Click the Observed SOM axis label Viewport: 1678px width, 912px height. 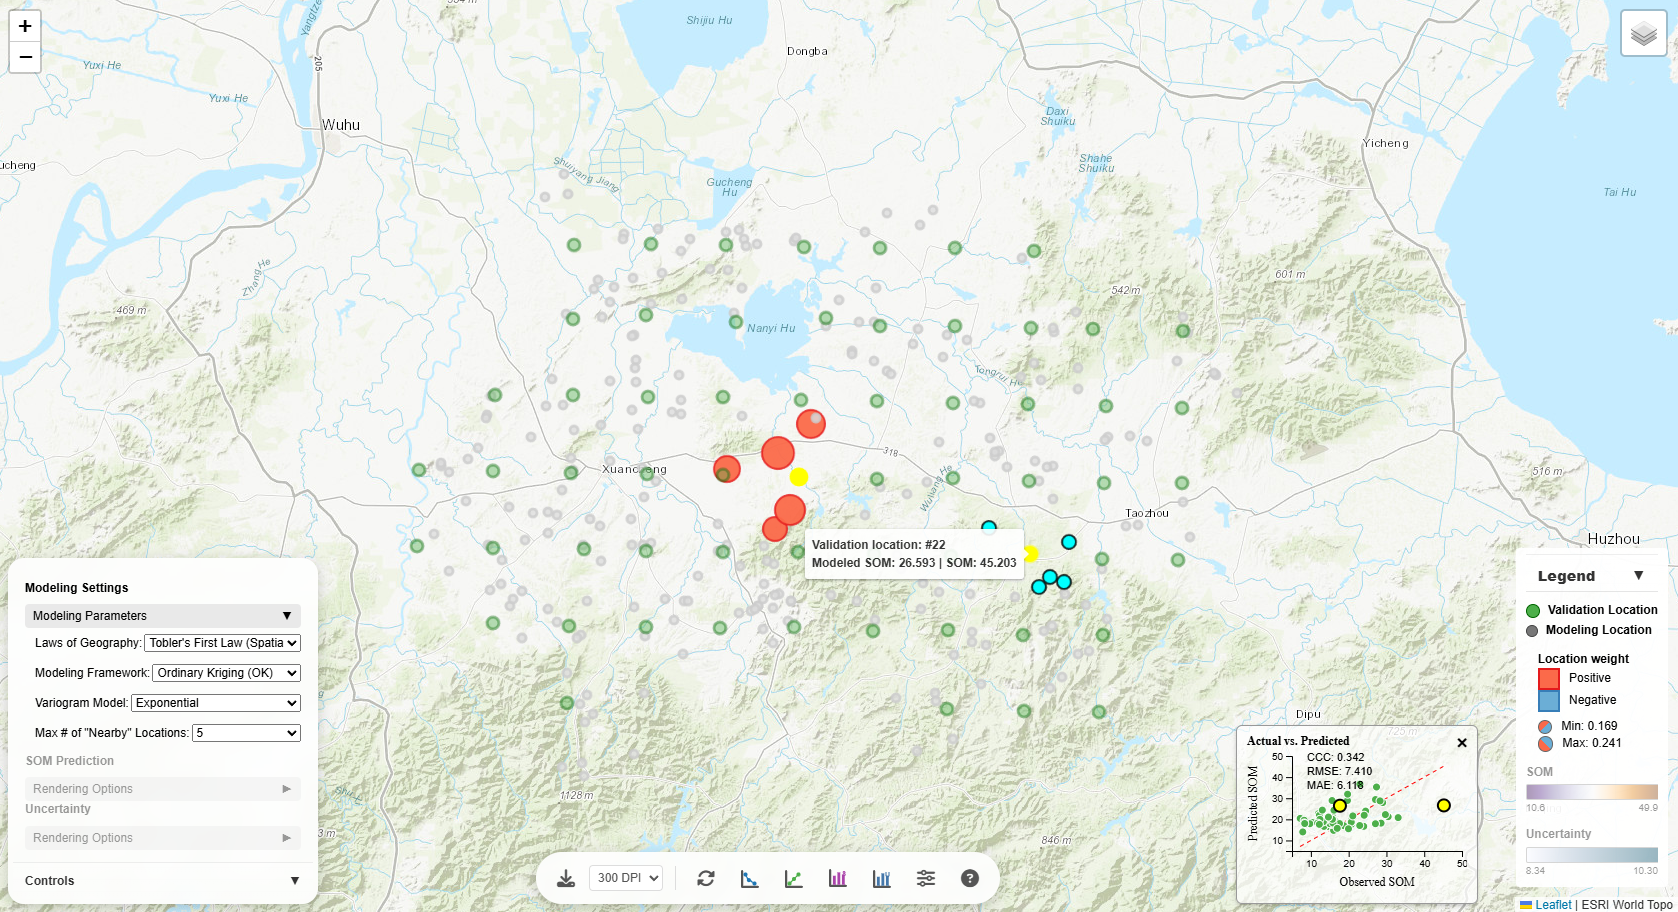[x=1377, y=882]
